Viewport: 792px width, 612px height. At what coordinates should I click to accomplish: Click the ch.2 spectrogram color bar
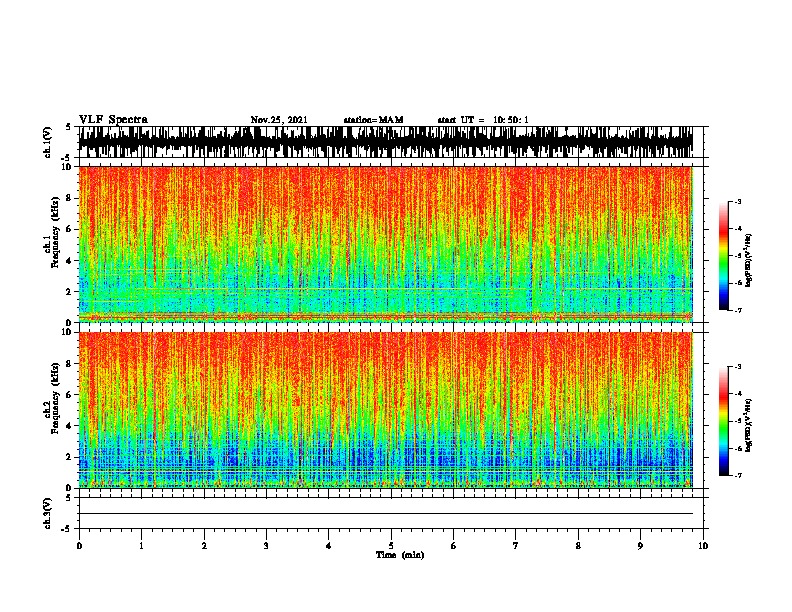pos(724,421)
